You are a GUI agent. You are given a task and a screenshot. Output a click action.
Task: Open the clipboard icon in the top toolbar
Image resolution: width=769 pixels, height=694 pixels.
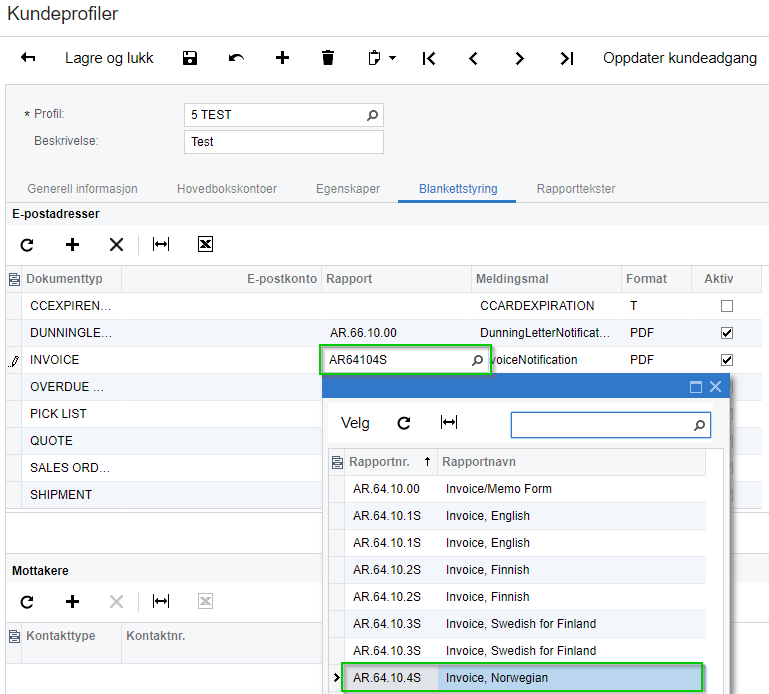pos(374,58)
